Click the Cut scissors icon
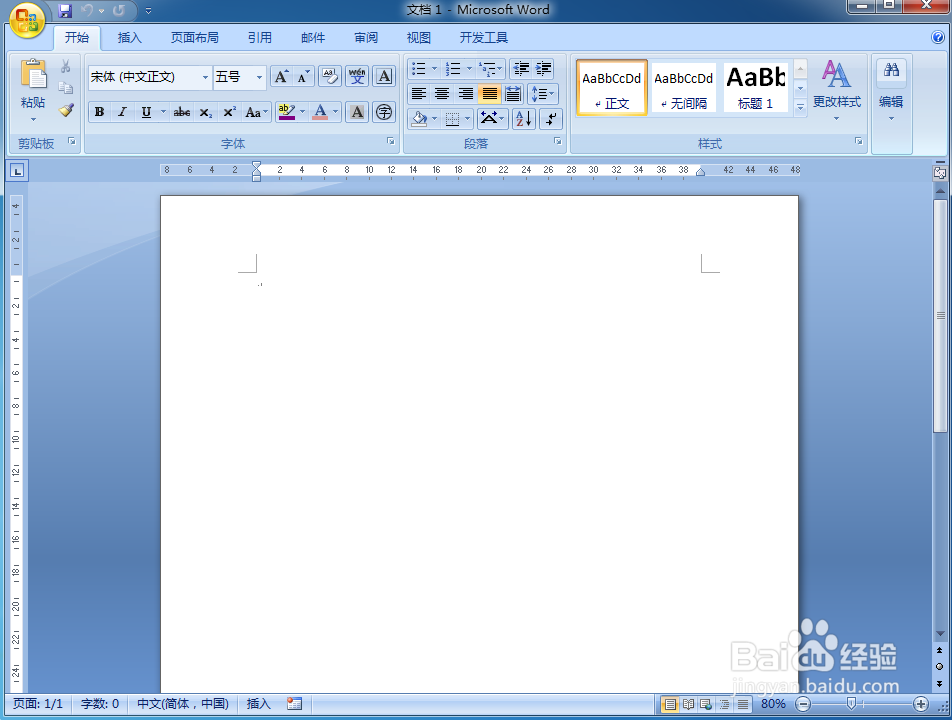Viewport: 952px width, 720px height. click(66, 66)
